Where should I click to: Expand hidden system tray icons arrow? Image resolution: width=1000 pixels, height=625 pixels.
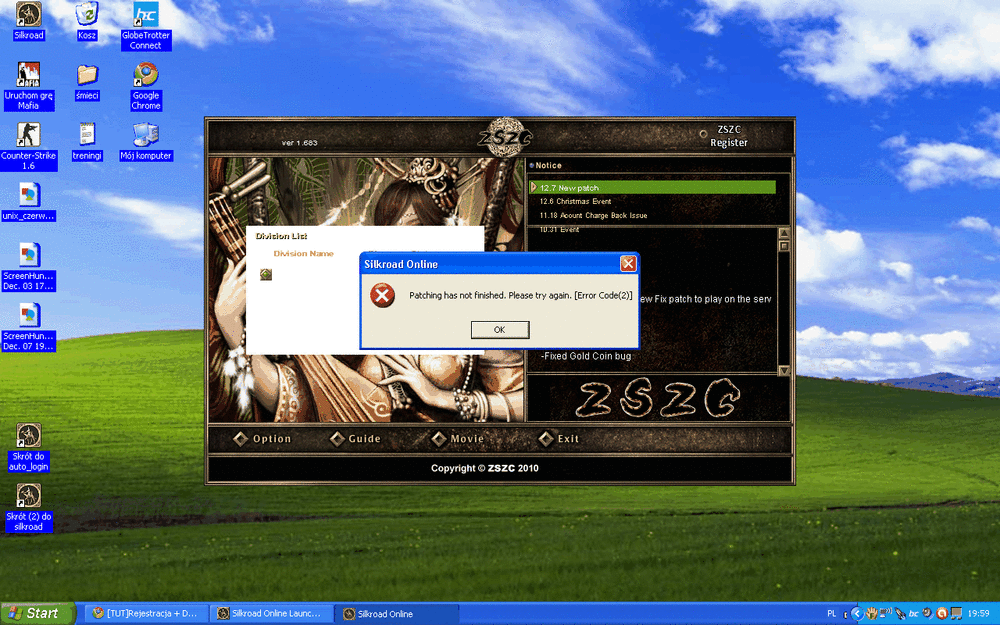coord(858,614)
